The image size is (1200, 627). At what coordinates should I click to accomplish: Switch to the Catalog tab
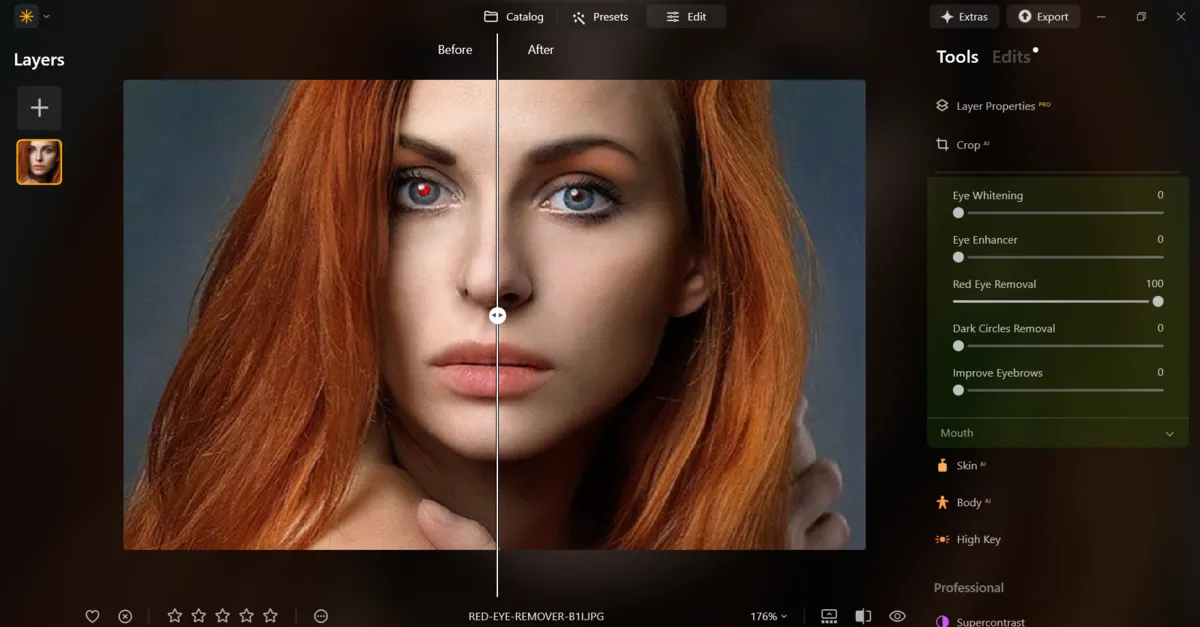514,16
